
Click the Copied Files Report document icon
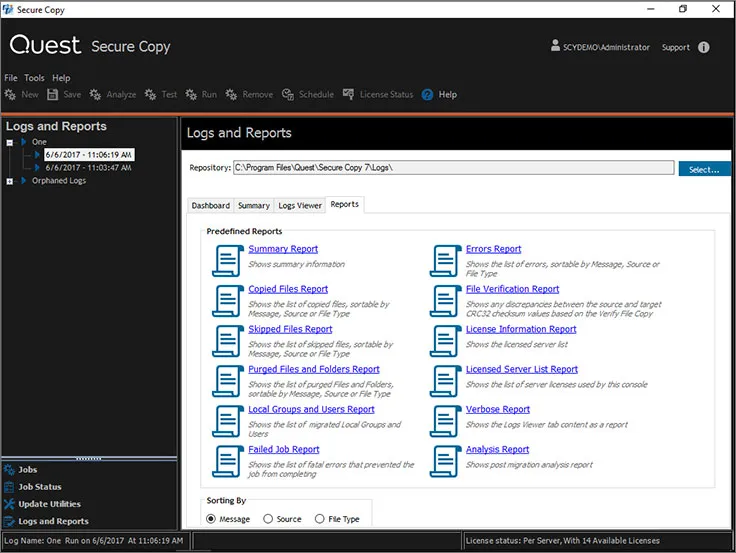(x=228, y=301)
